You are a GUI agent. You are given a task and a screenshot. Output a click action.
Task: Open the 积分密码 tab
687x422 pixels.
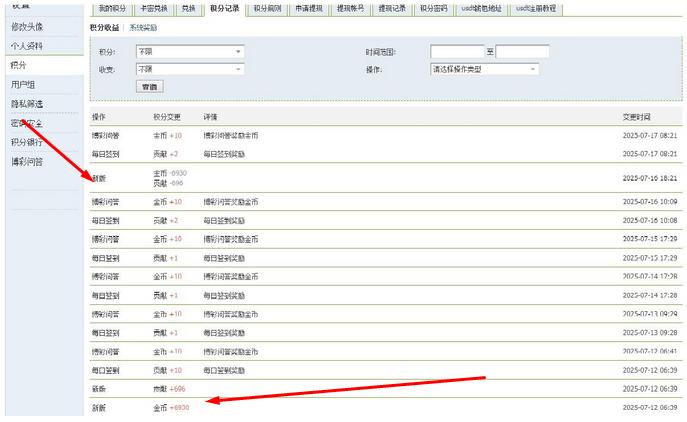[434, 8]
